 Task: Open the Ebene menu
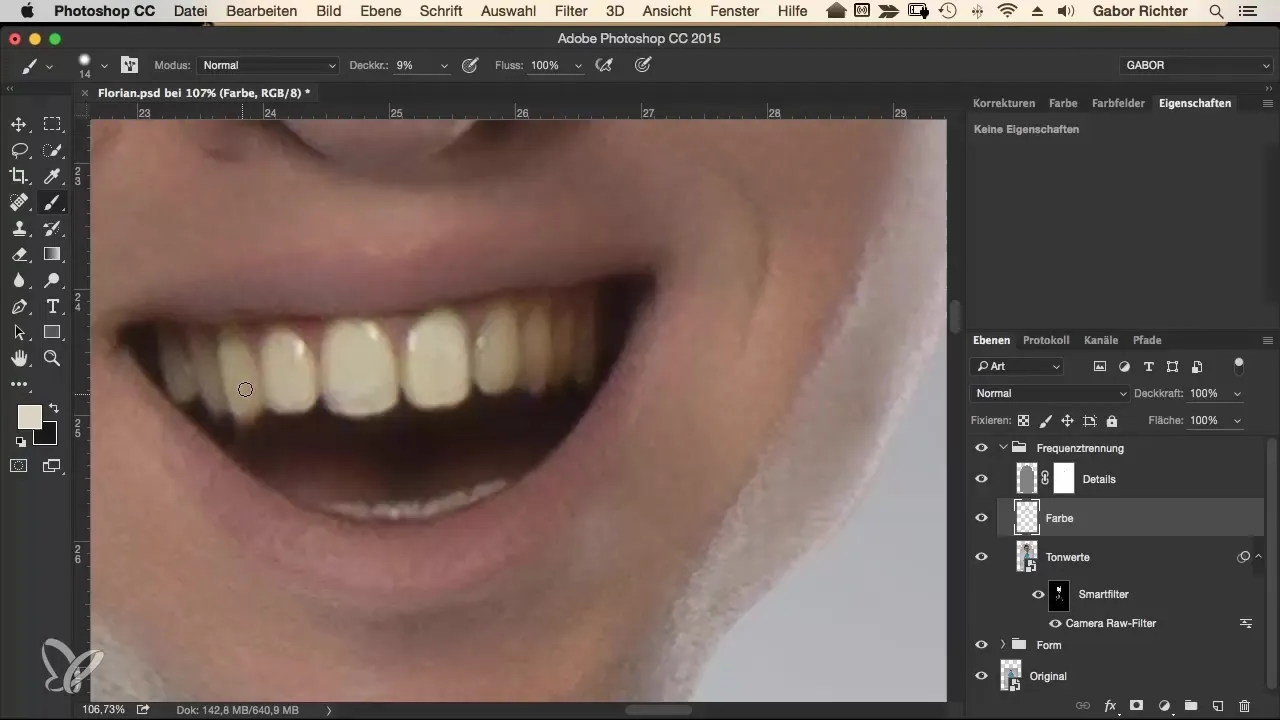[380, 11]
